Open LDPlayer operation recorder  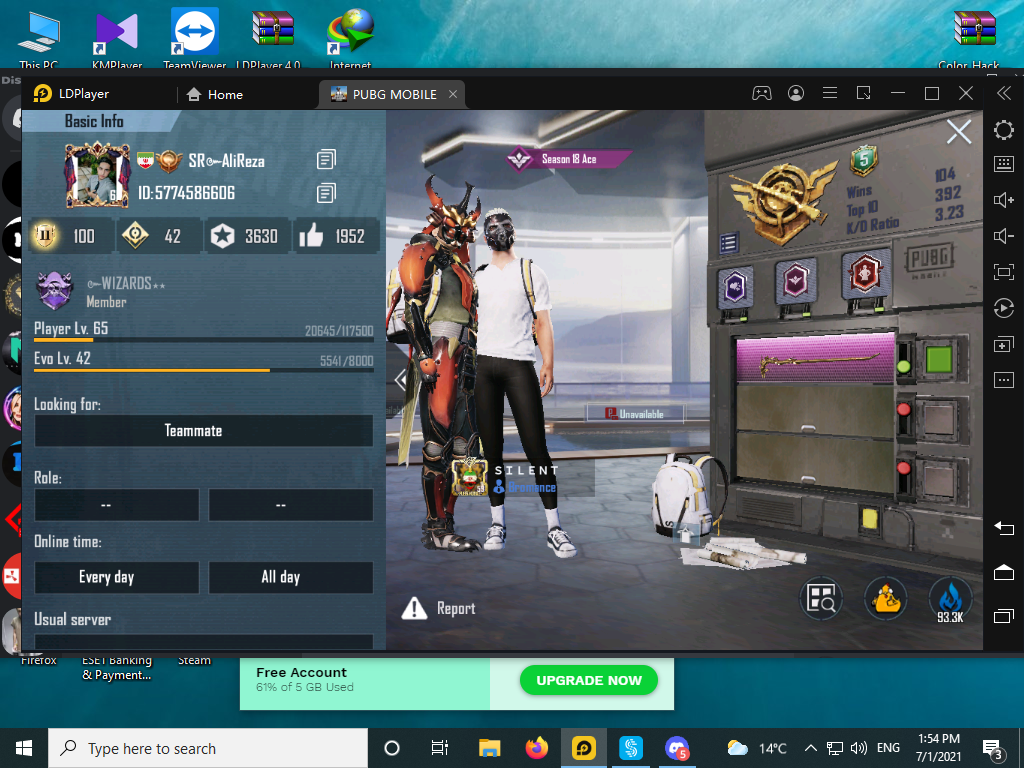[1004, 308]
